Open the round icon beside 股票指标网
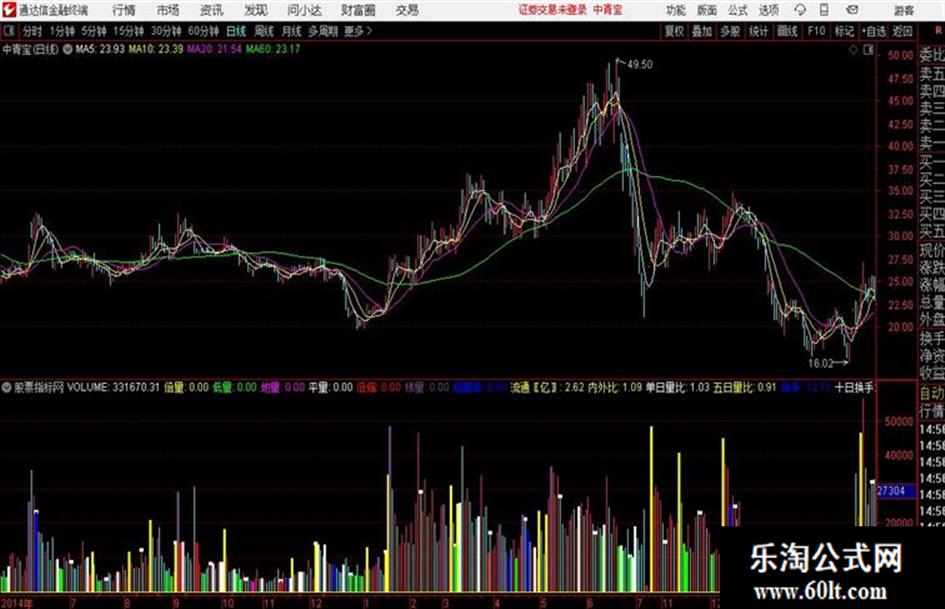 [7, 387]
